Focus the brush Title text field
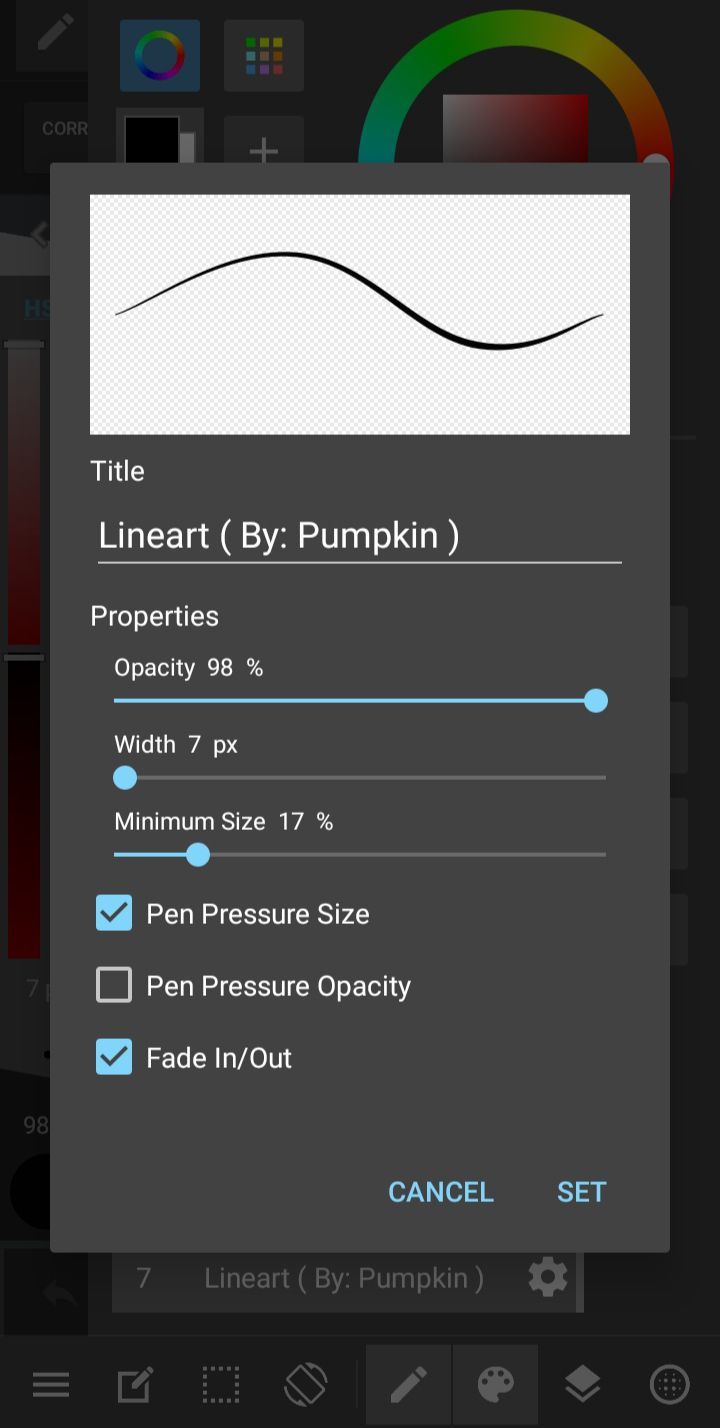Viewport: 720px width, 1428px height. point(360,536)
